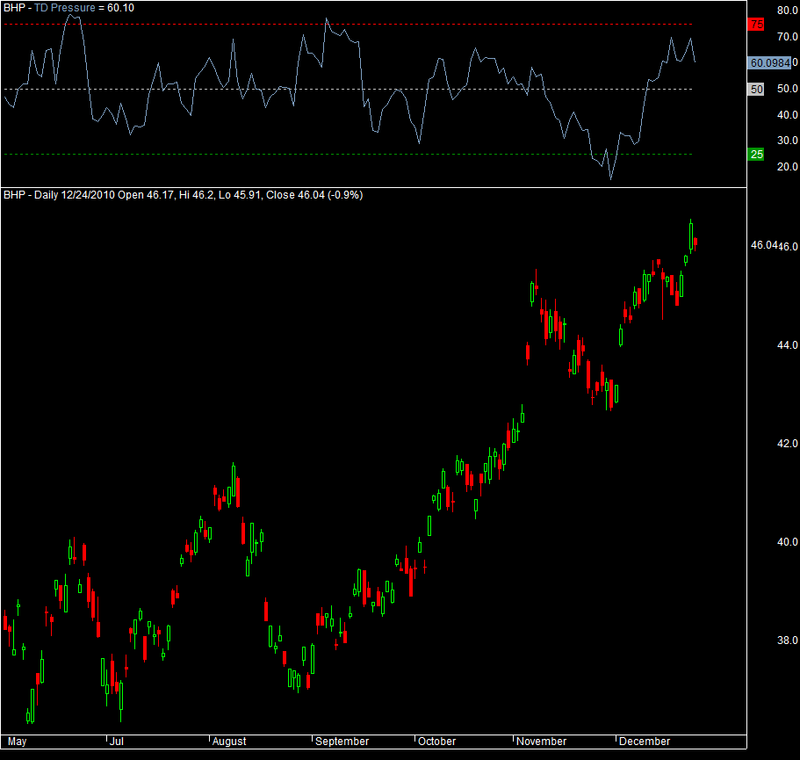Click the August label on the time axis
This screenshot has height=760, width=800.
229,741
